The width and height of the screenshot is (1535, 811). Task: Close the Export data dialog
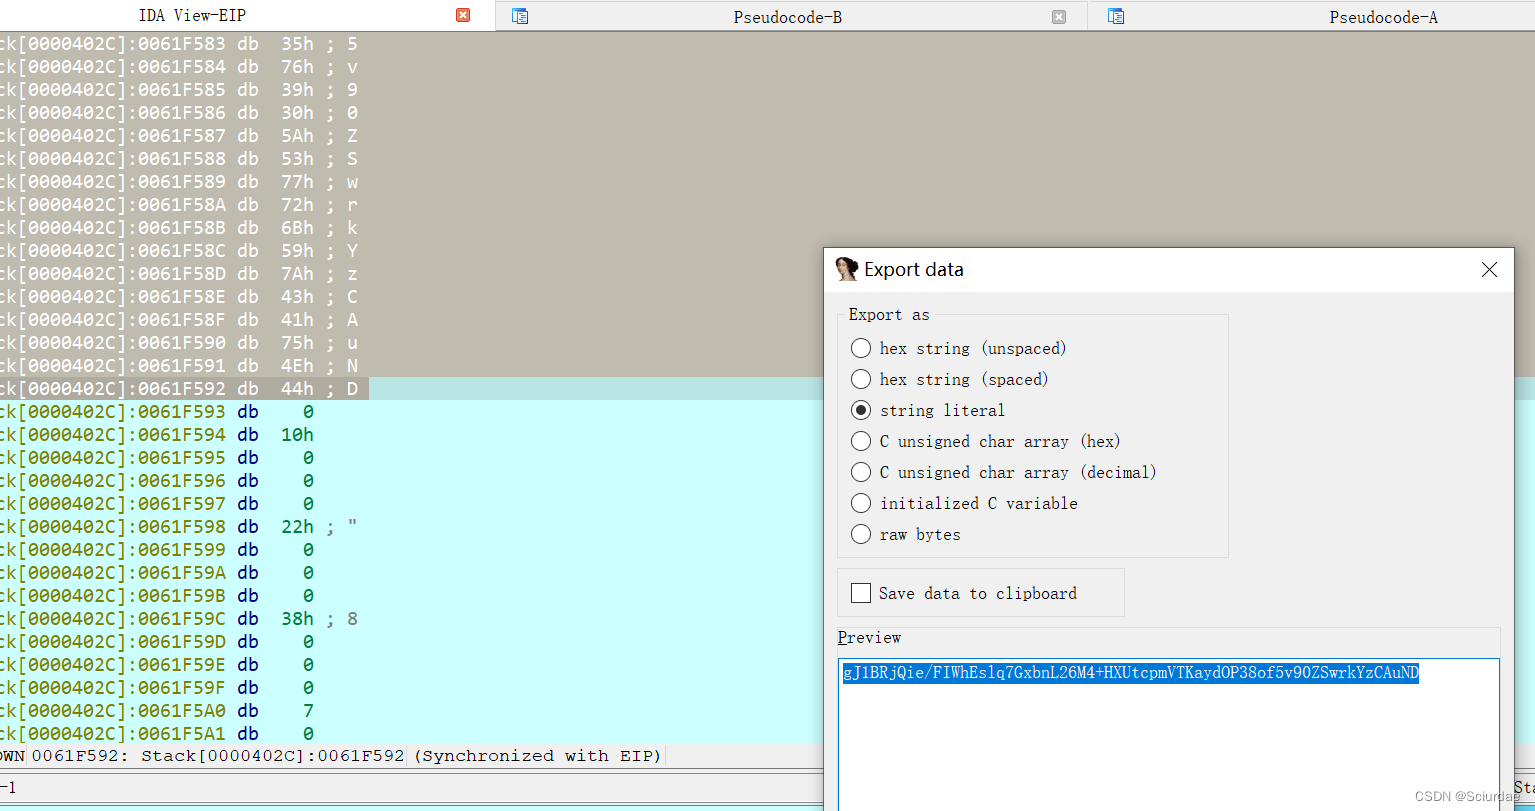1489,270
